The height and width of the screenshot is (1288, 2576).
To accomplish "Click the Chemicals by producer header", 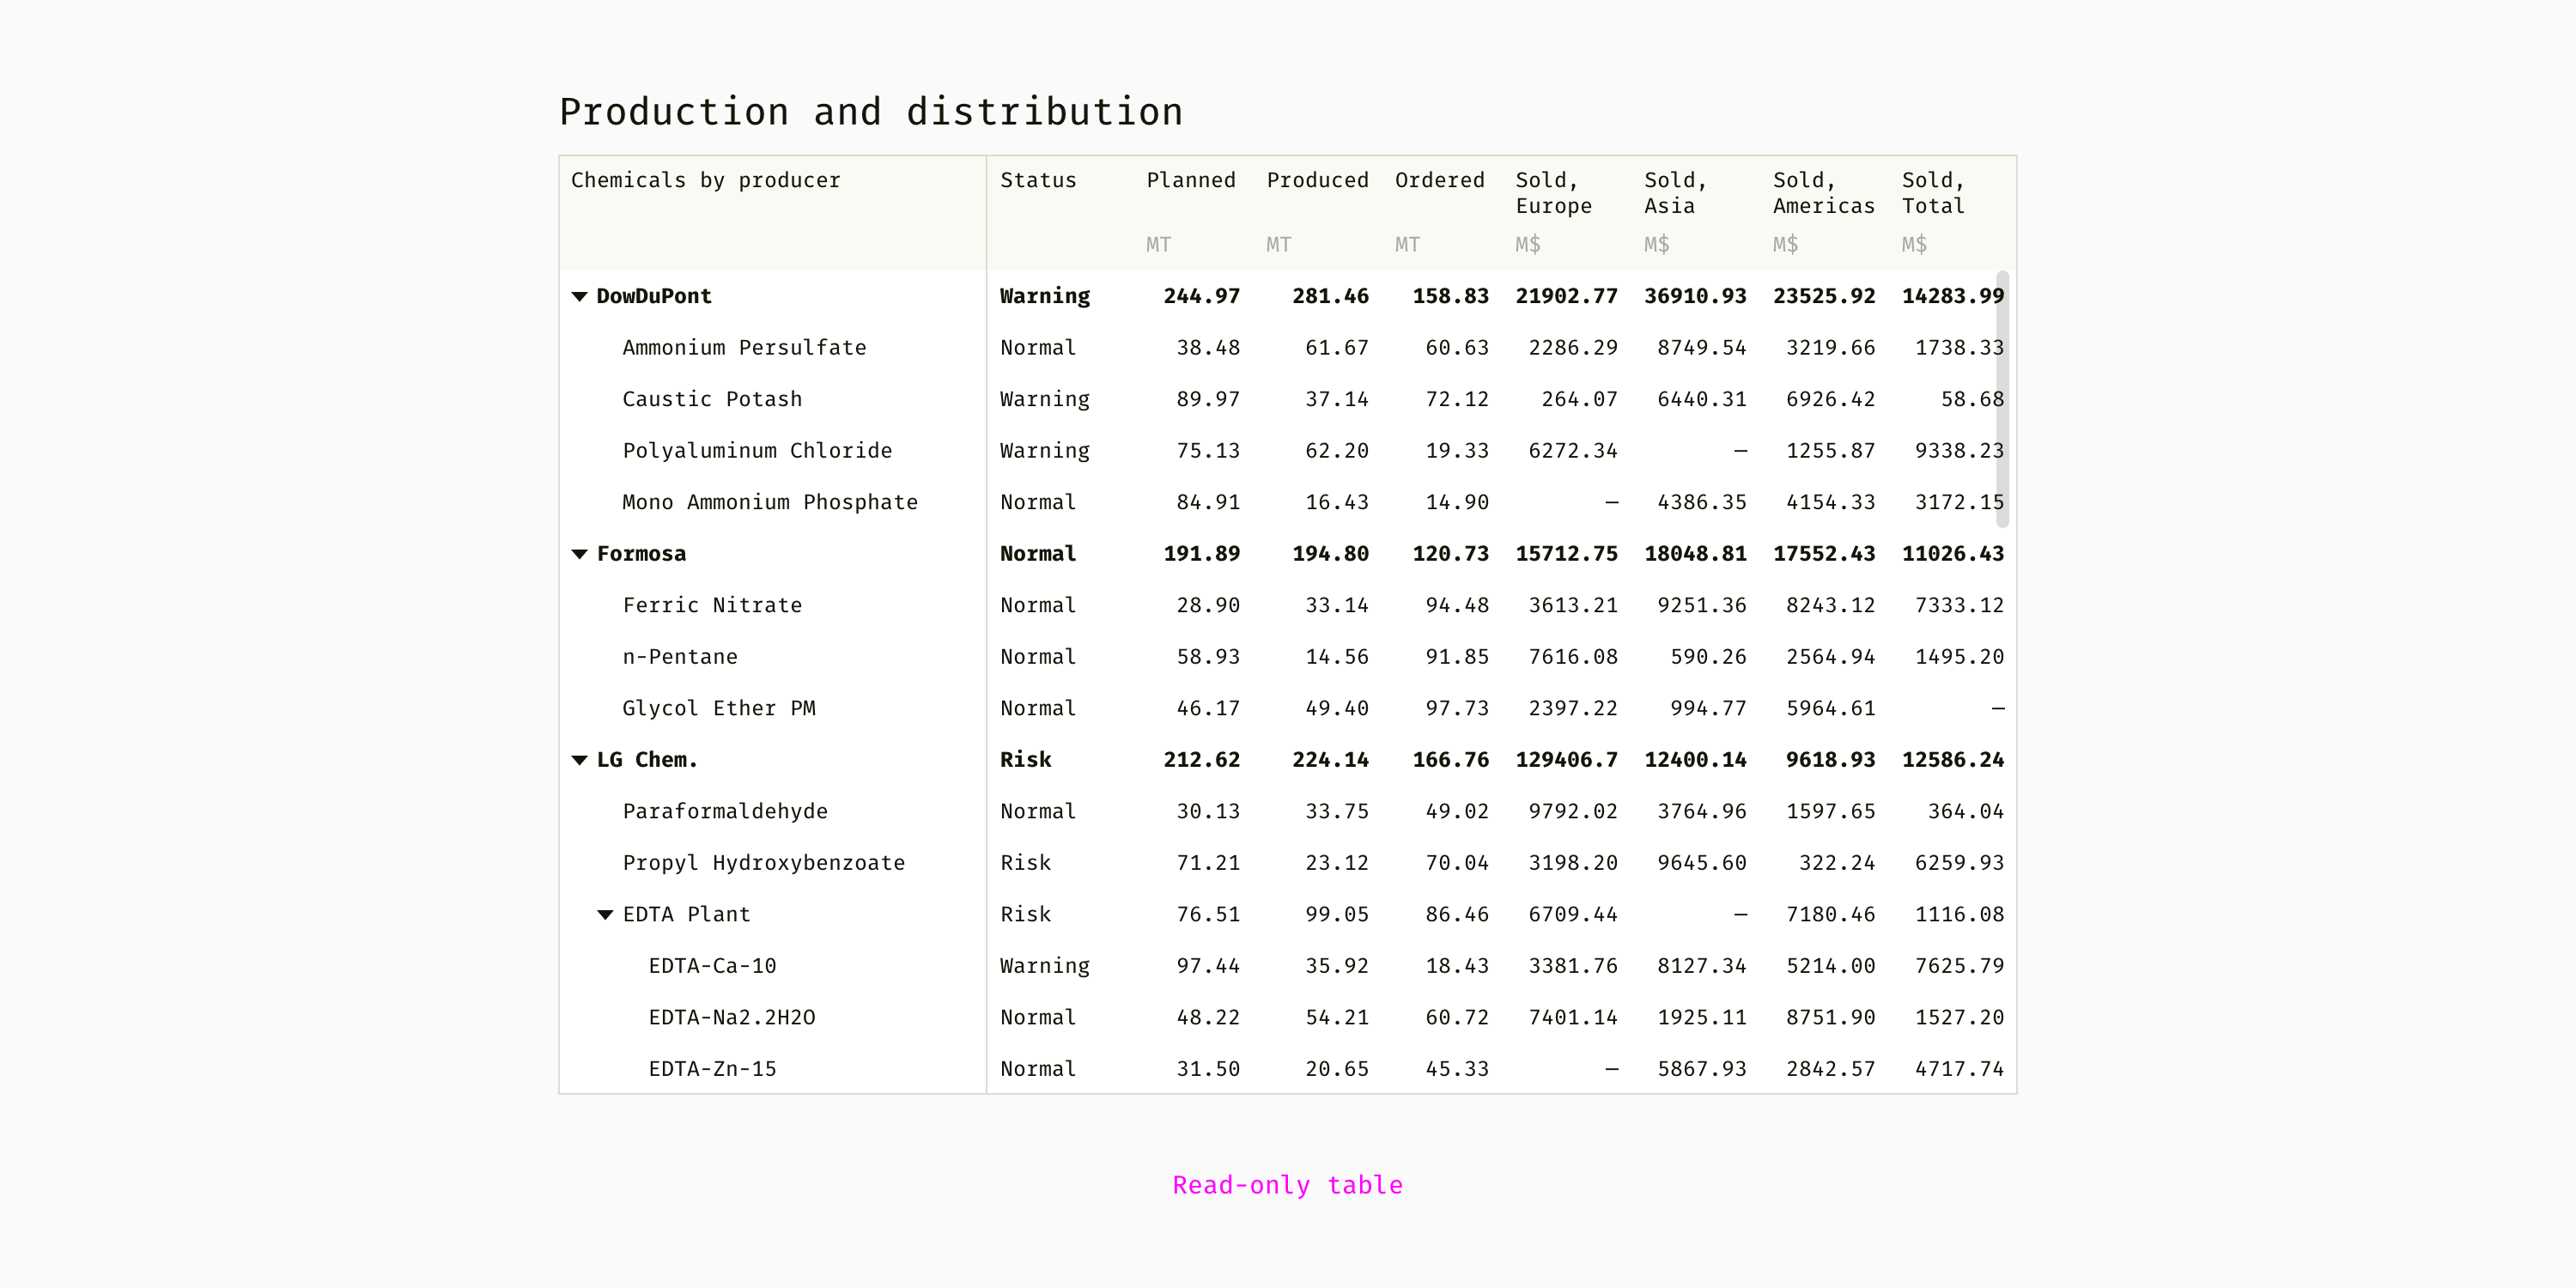I will tap(705, 181).
